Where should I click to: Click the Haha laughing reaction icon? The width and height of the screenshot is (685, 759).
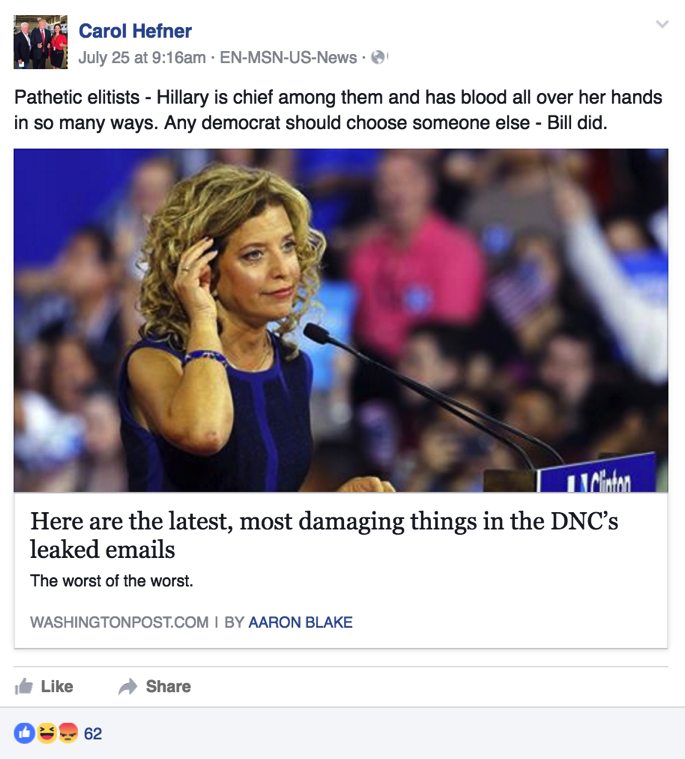click(47, 733)
